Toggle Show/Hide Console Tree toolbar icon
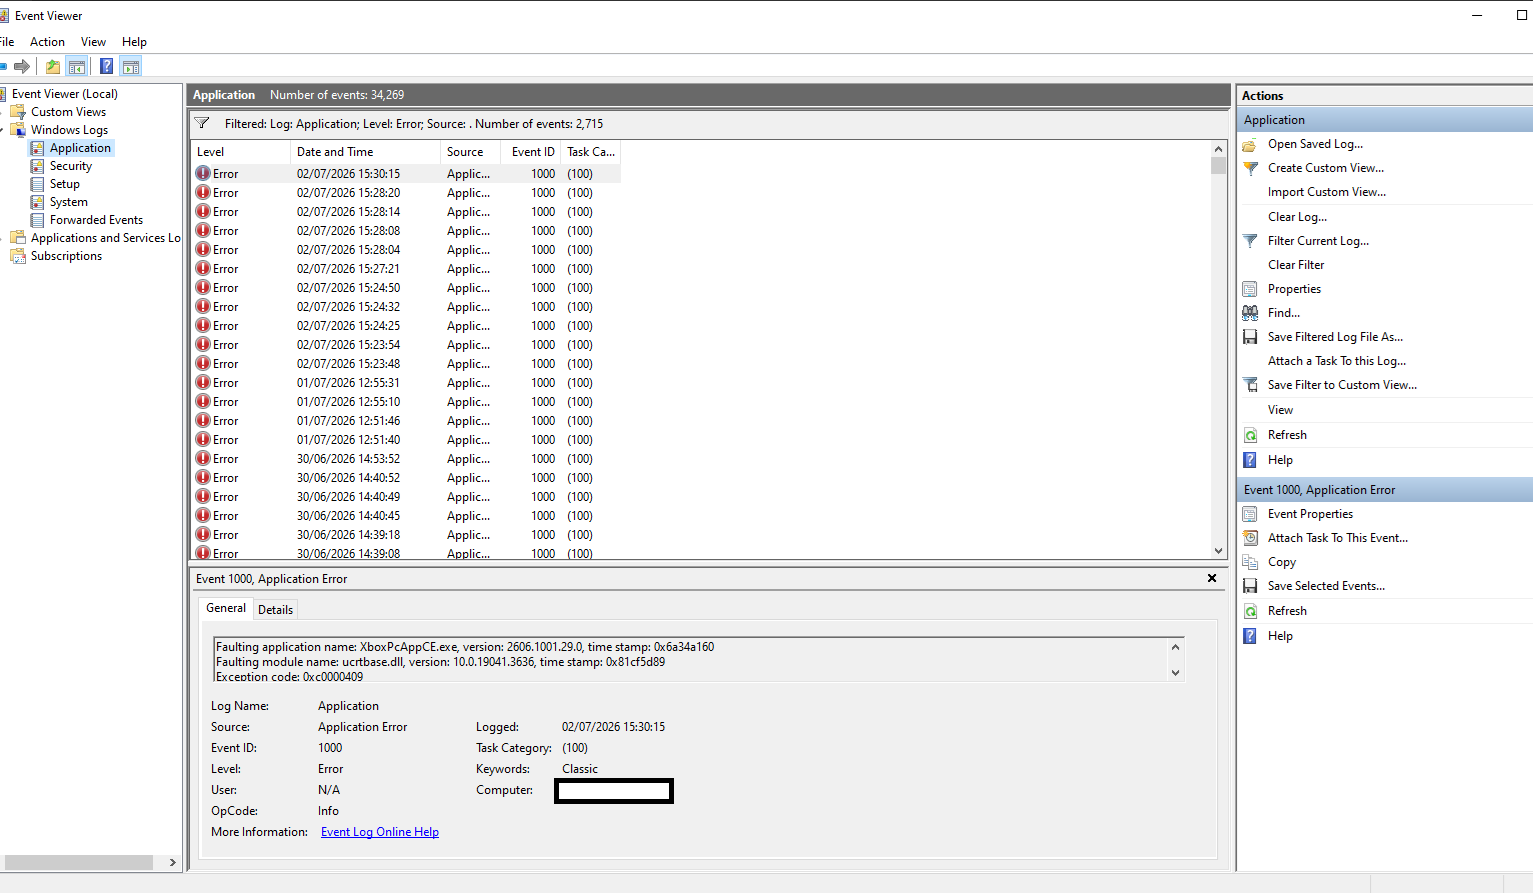1533x893 pixels. pos(77,67)
